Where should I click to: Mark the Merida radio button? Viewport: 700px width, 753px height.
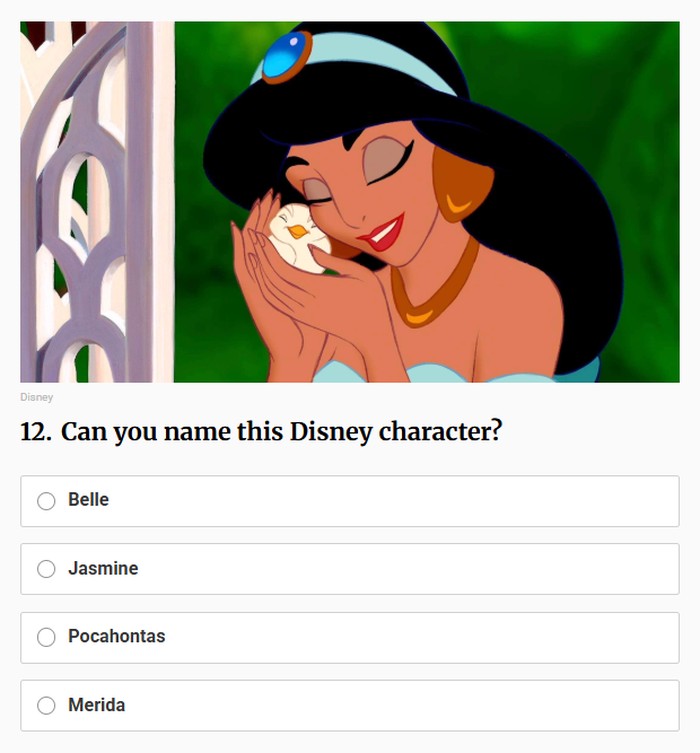click(x=46, y=706)
